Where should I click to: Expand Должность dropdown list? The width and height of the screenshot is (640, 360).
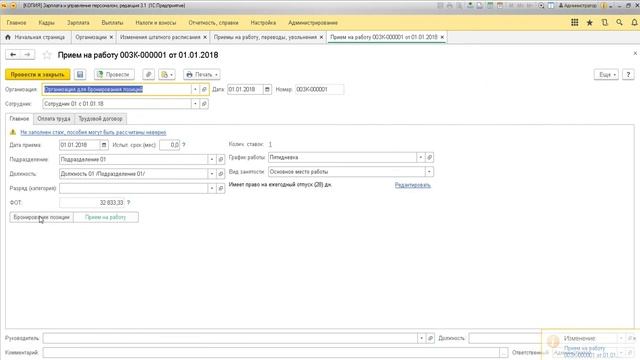(212, 174)
